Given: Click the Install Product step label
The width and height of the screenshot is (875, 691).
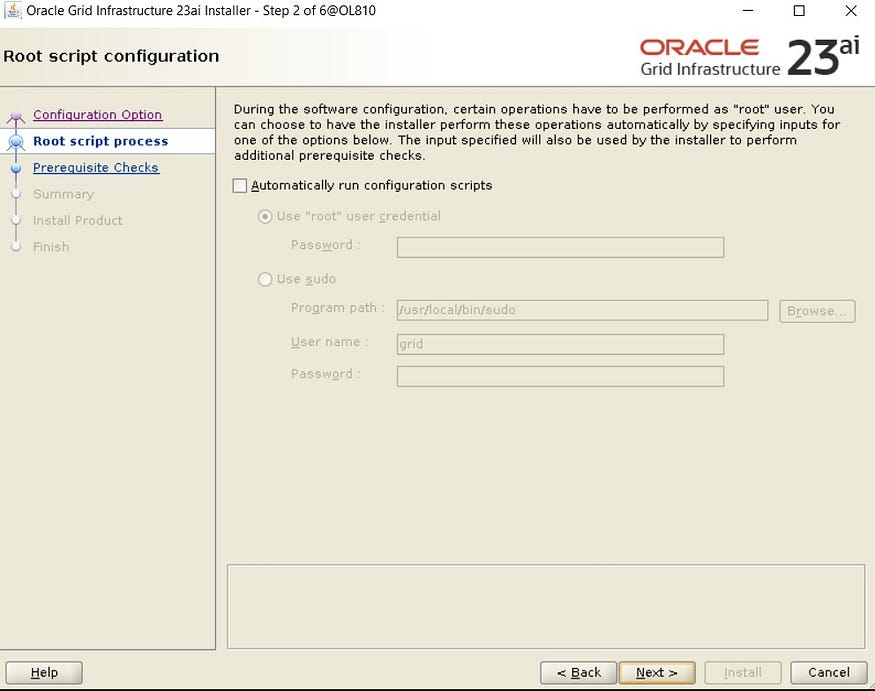Looking at the screenshot, I should [78, 220].
